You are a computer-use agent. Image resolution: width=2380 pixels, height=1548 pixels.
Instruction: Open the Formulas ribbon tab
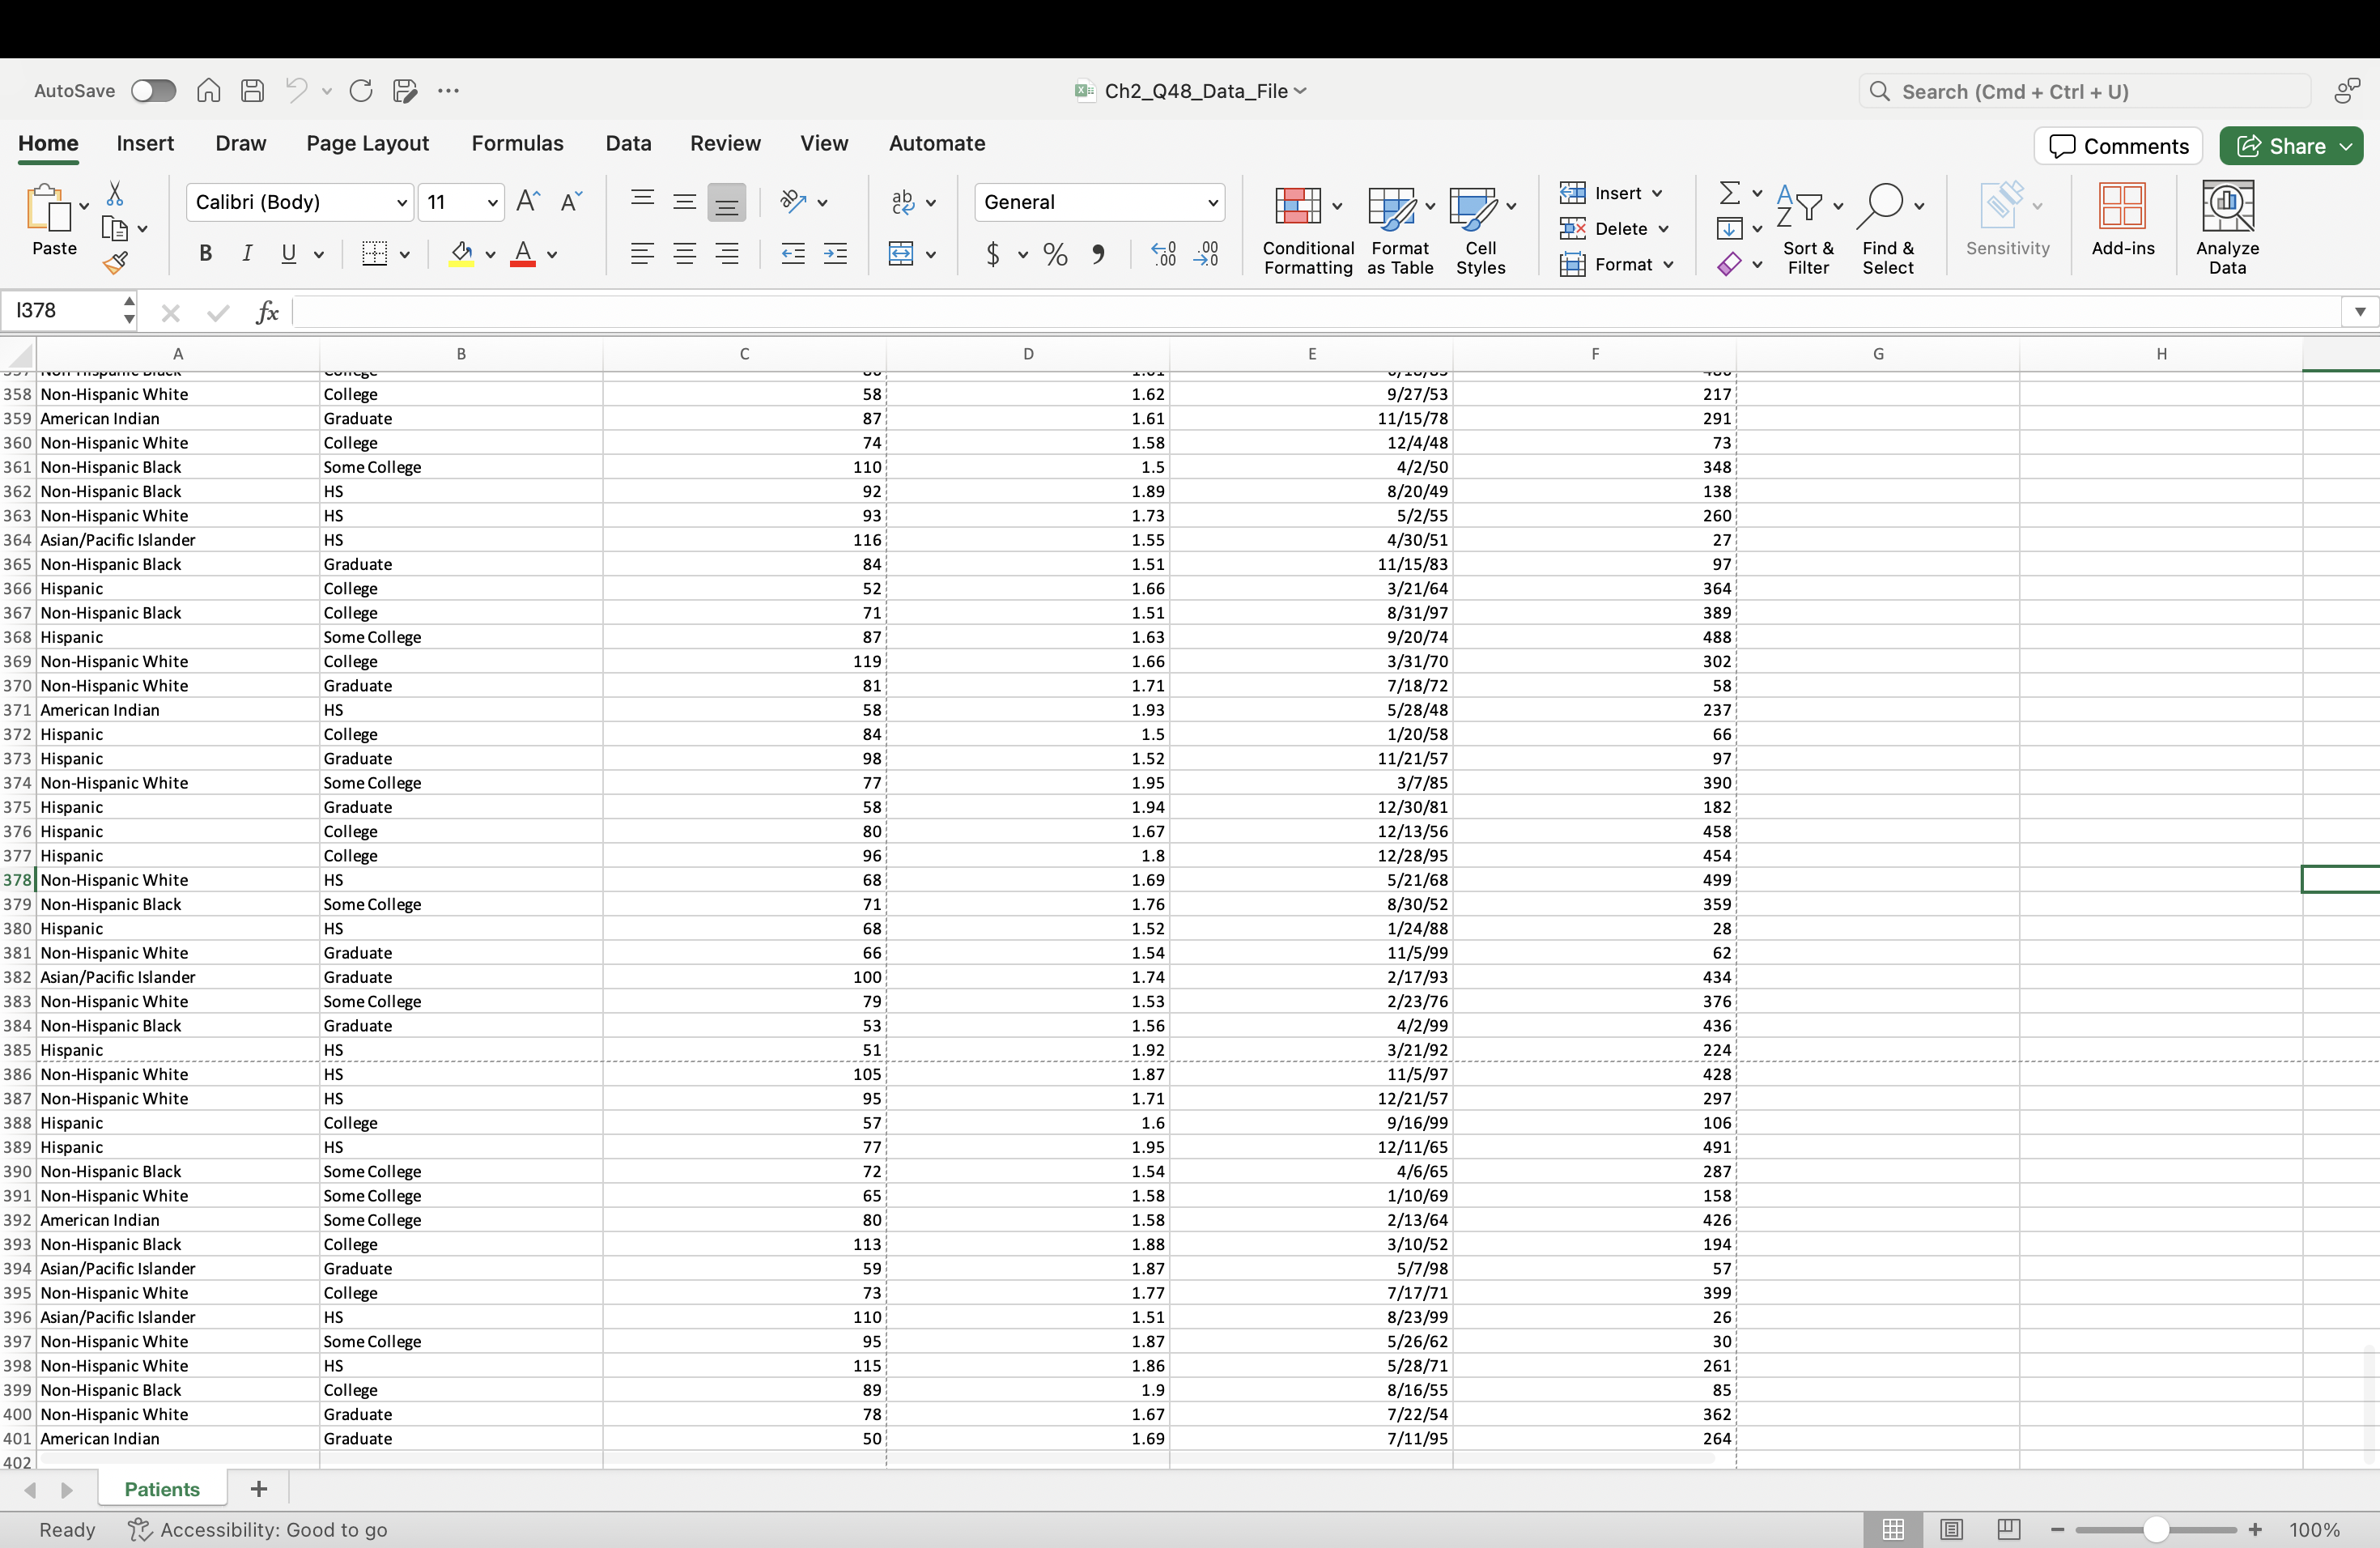pyautogui.click(x=517, y=143)
